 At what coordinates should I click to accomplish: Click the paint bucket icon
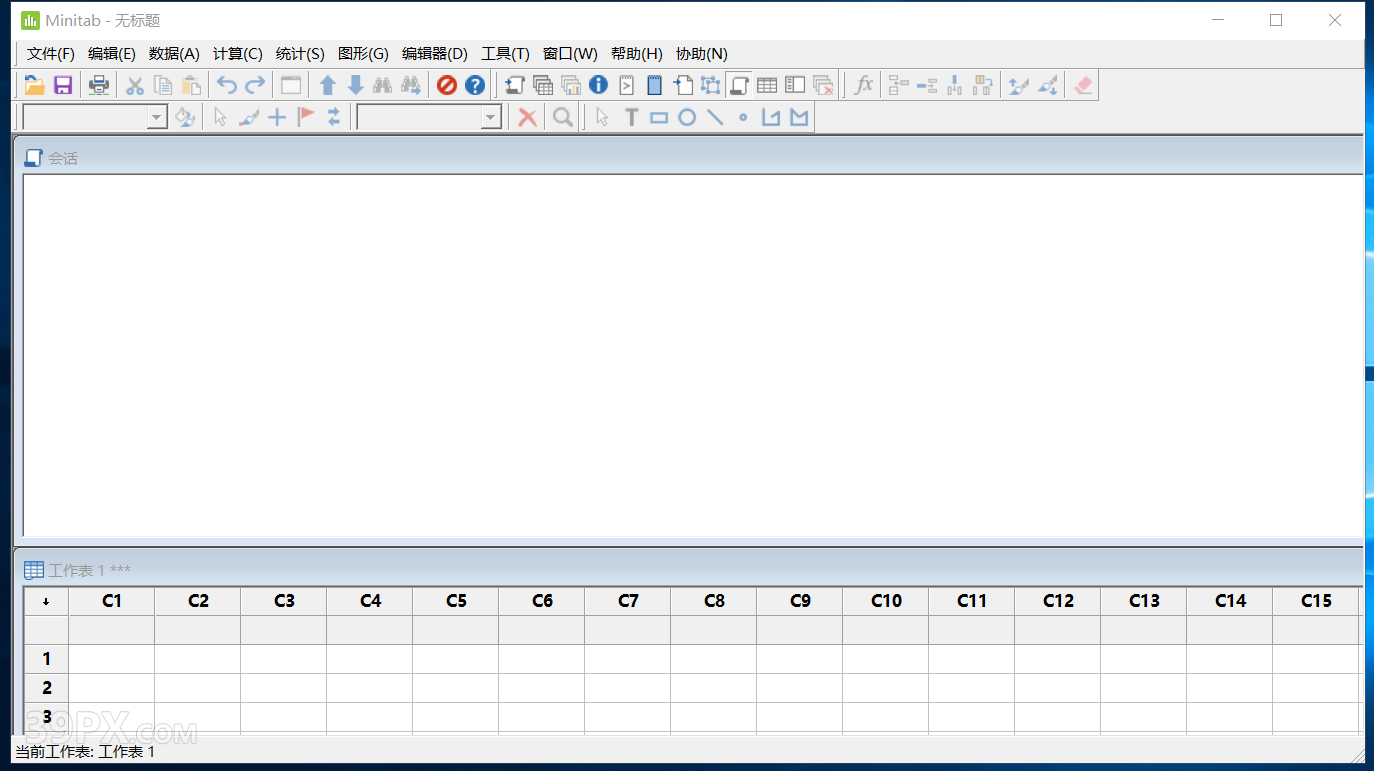[184, 117]
